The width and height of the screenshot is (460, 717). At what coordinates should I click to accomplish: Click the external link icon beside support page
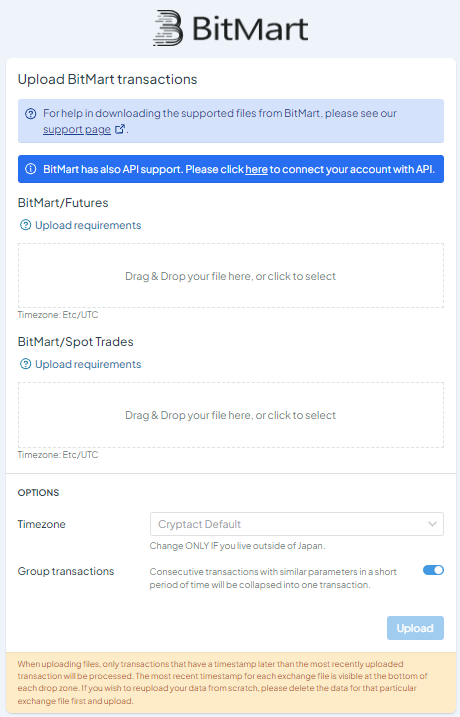120,129
